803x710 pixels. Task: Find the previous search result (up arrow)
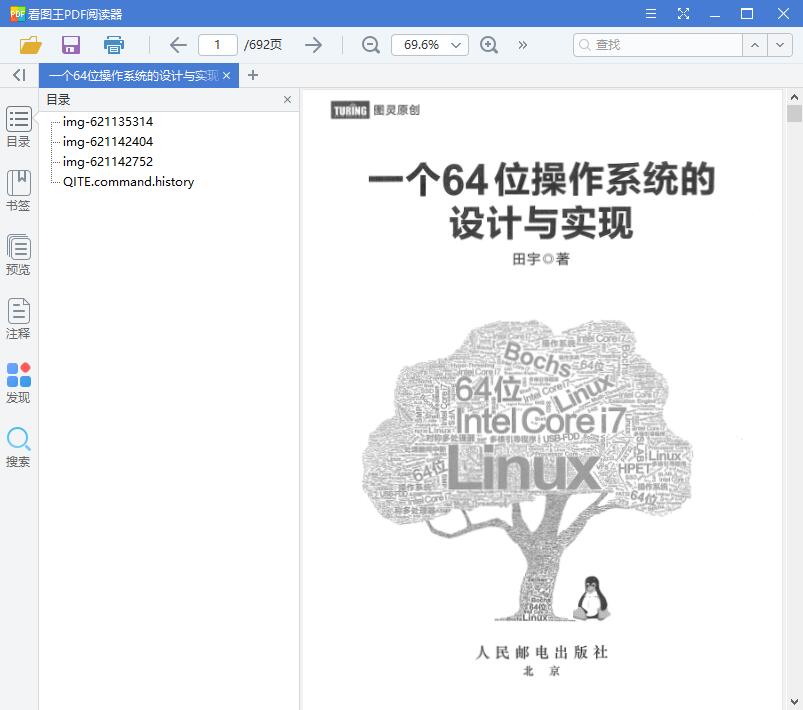[755, 45]
